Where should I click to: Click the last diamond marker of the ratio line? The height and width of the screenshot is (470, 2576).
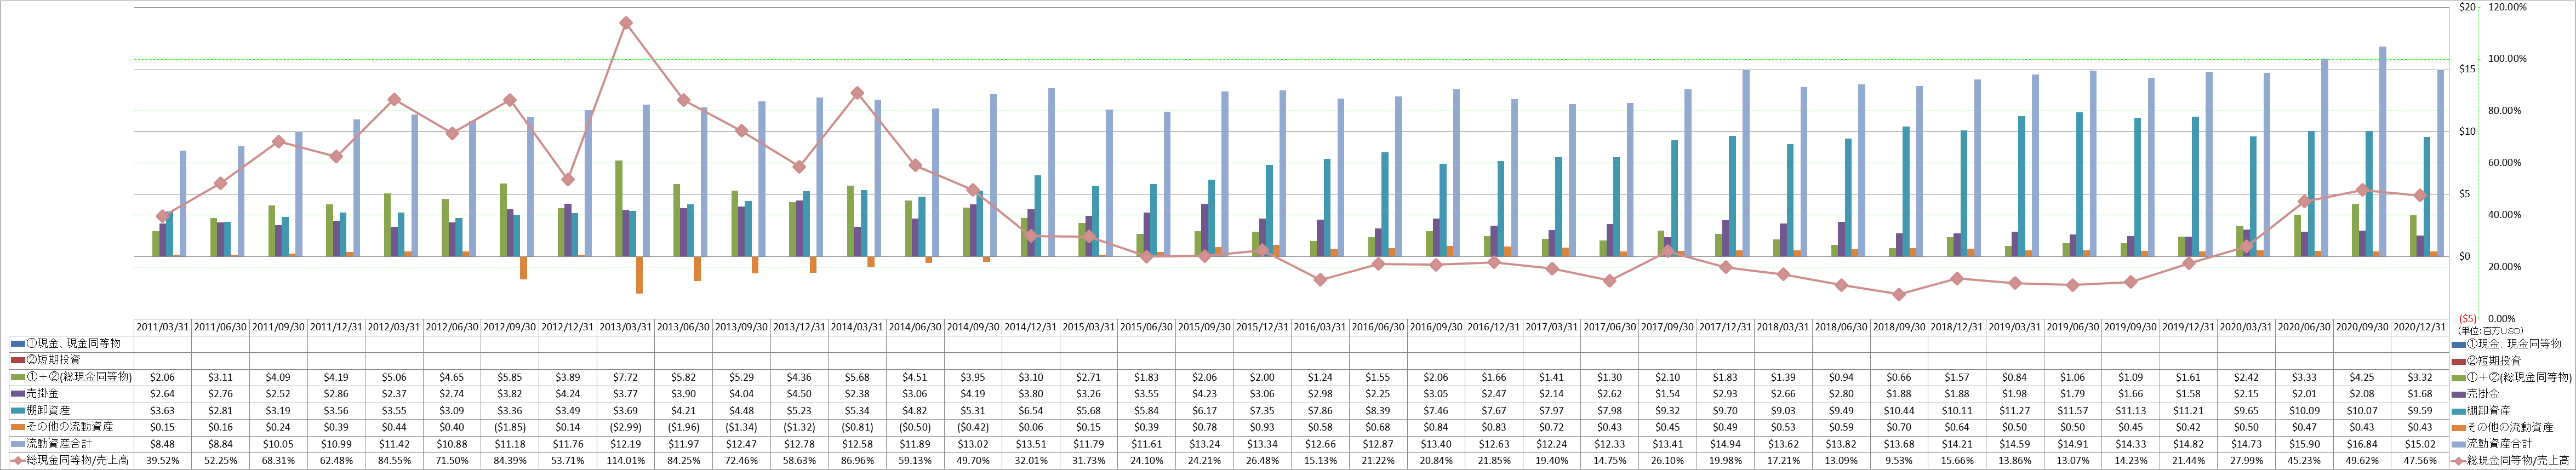point(2420,195)
